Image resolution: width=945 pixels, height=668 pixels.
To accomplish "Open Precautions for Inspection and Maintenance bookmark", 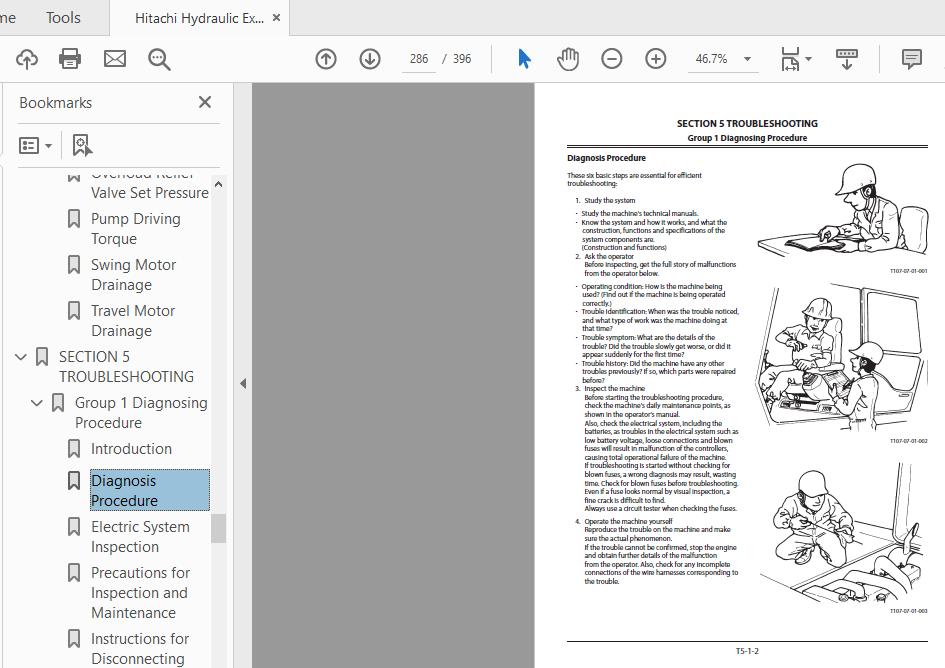I will pos(140,593).
